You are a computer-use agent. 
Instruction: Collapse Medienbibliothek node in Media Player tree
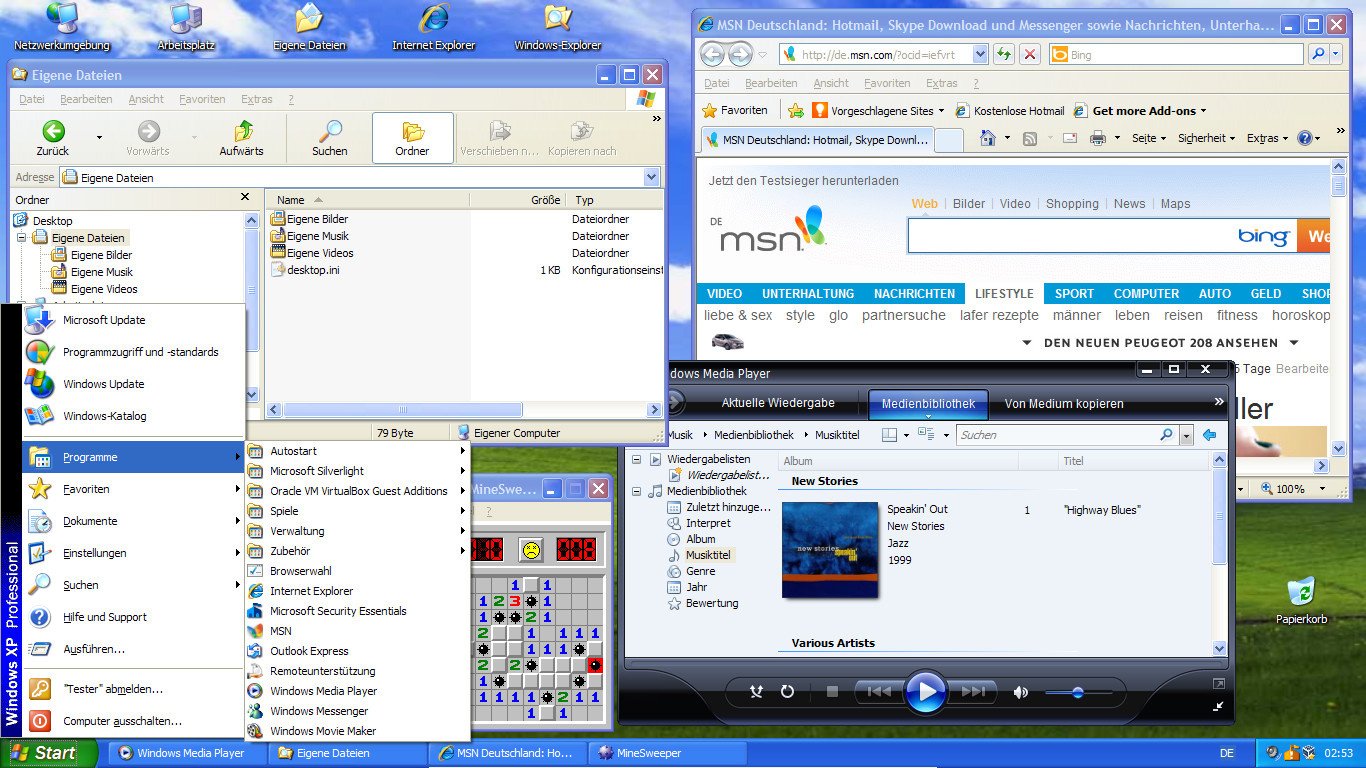pyautogui.click(x=636, y=491)
